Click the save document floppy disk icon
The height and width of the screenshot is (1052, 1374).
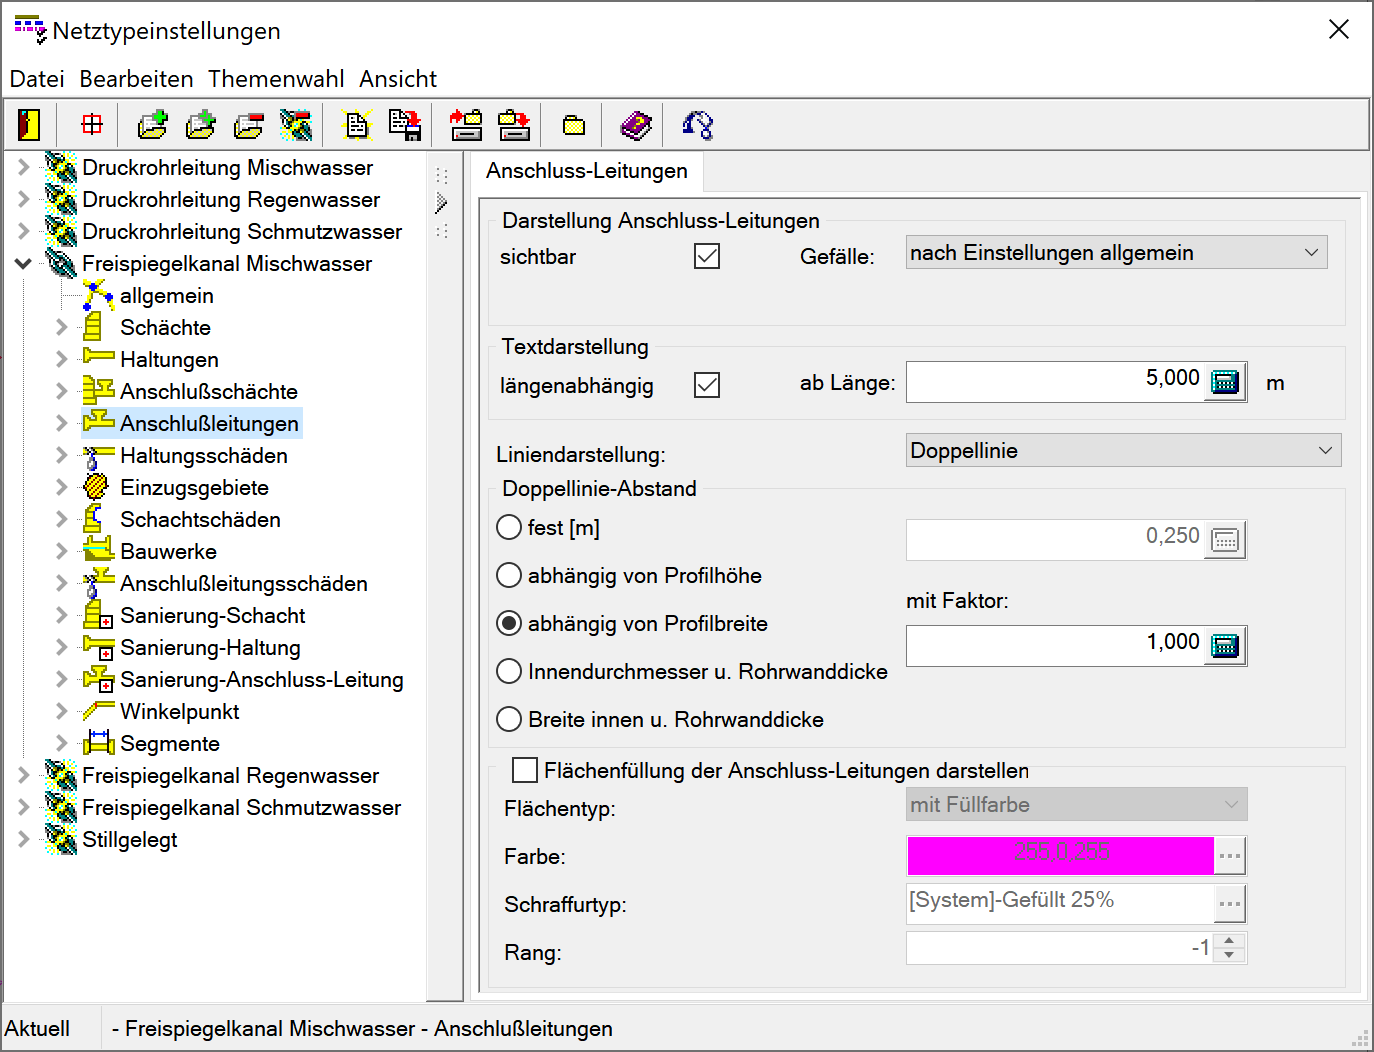[405, 125]
